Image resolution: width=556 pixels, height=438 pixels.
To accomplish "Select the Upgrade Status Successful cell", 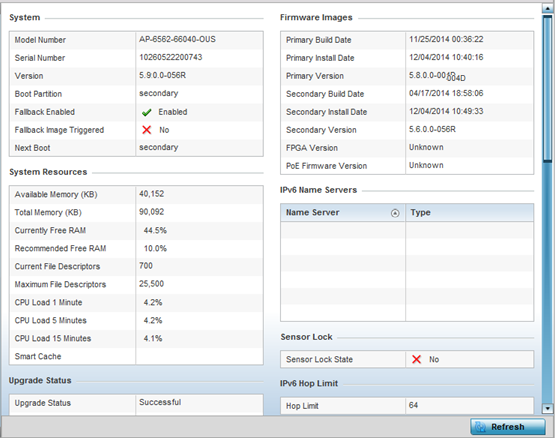I will [199, 404].
